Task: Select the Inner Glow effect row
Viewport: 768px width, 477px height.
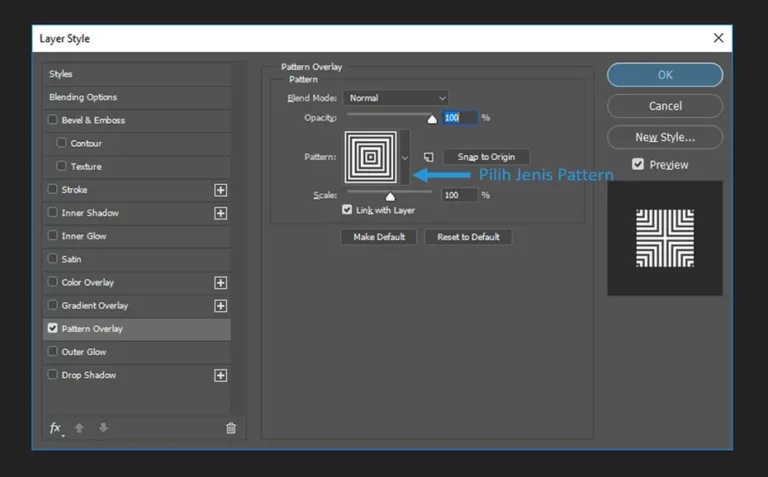Action: click(137, 236)
